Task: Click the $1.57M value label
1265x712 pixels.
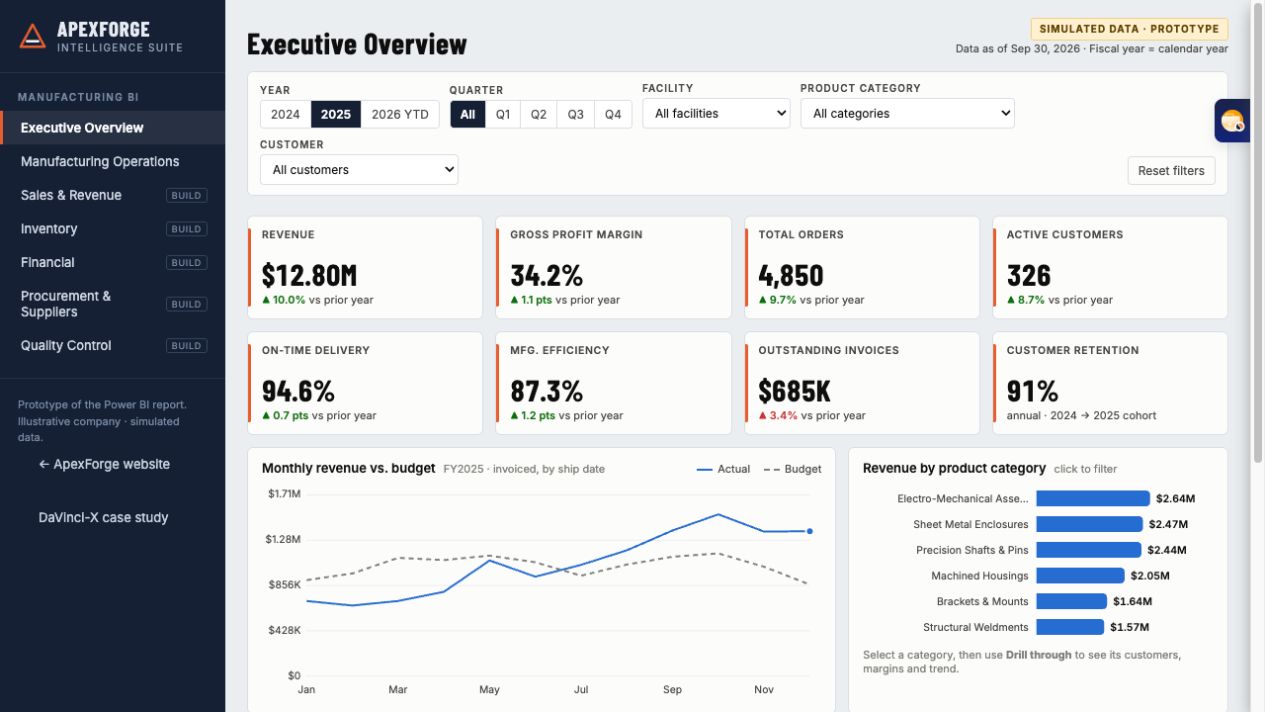Action: coord(1130,627)
